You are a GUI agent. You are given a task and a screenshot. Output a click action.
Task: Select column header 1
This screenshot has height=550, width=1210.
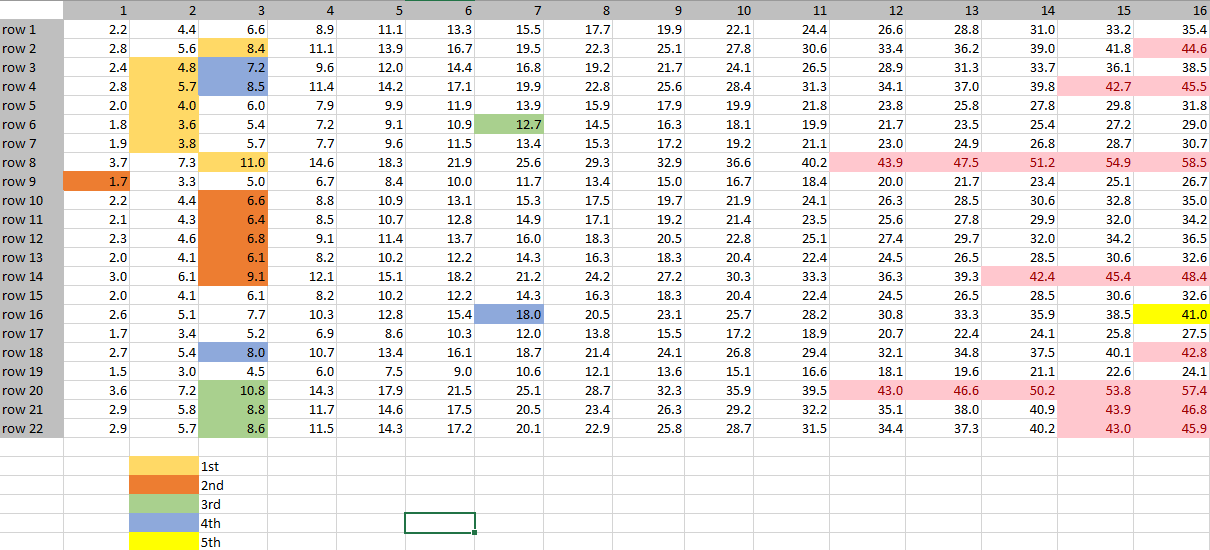pyautogui.click(x=97, y=10)
